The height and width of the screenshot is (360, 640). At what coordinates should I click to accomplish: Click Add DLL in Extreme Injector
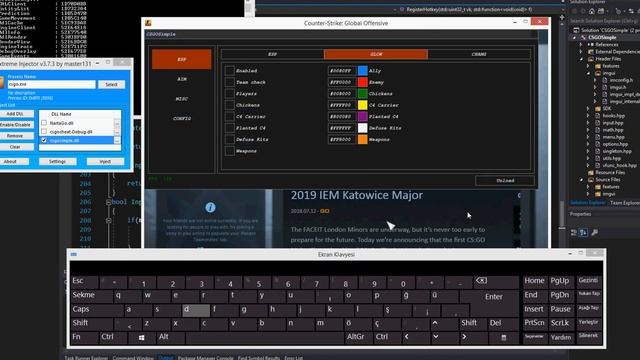point(15,114)
